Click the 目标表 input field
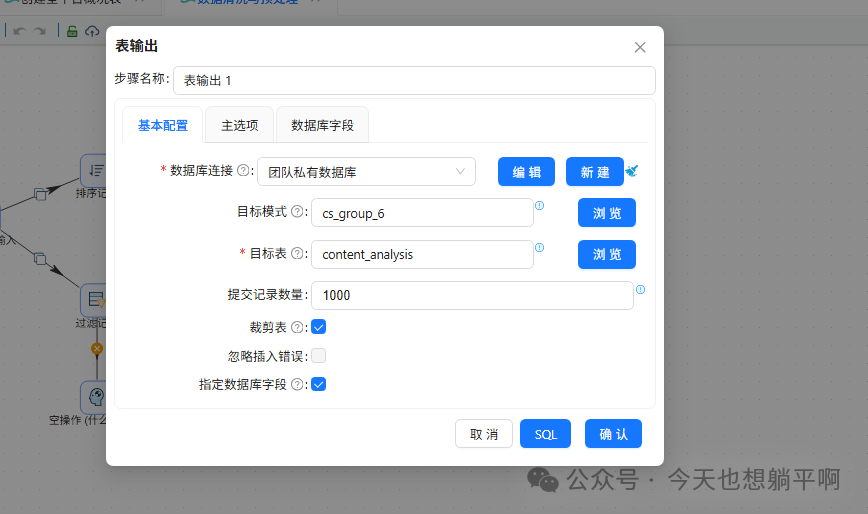 click(422, 255)
